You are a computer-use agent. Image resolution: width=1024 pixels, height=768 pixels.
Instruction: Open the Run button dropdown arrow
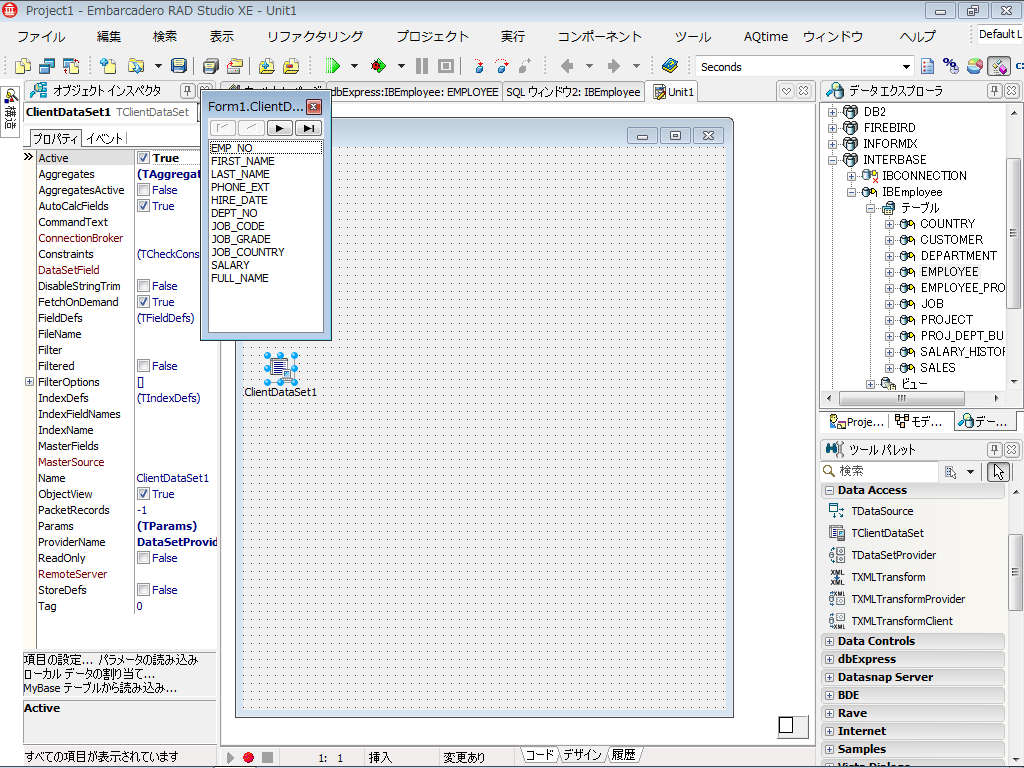[x=354, y=66]
